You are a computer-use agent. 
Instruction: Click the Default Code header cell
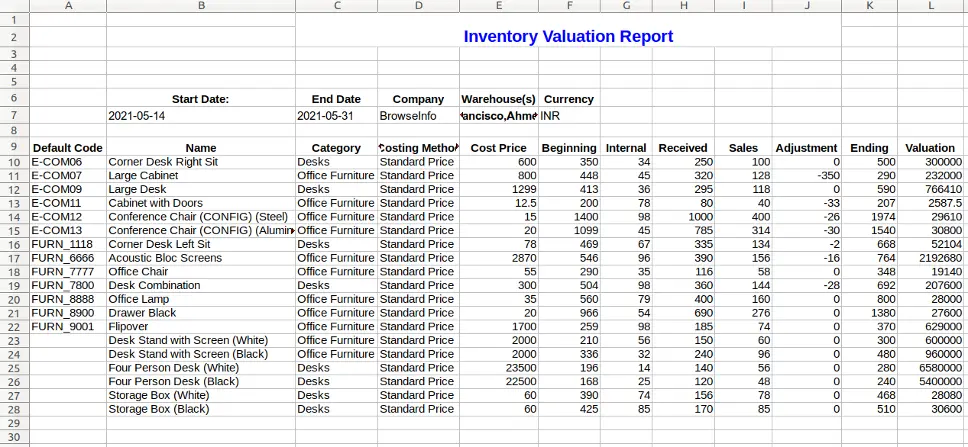click(x=67, y=148)
